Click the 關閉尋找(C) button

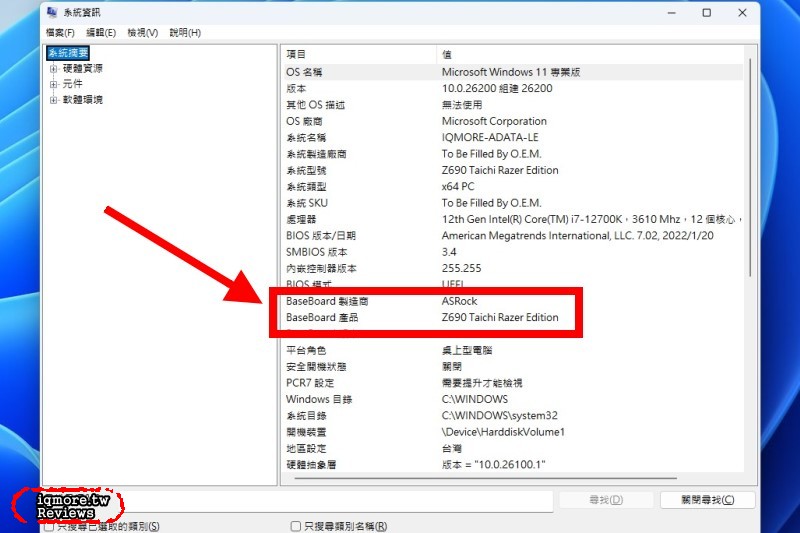click(708, 500)
